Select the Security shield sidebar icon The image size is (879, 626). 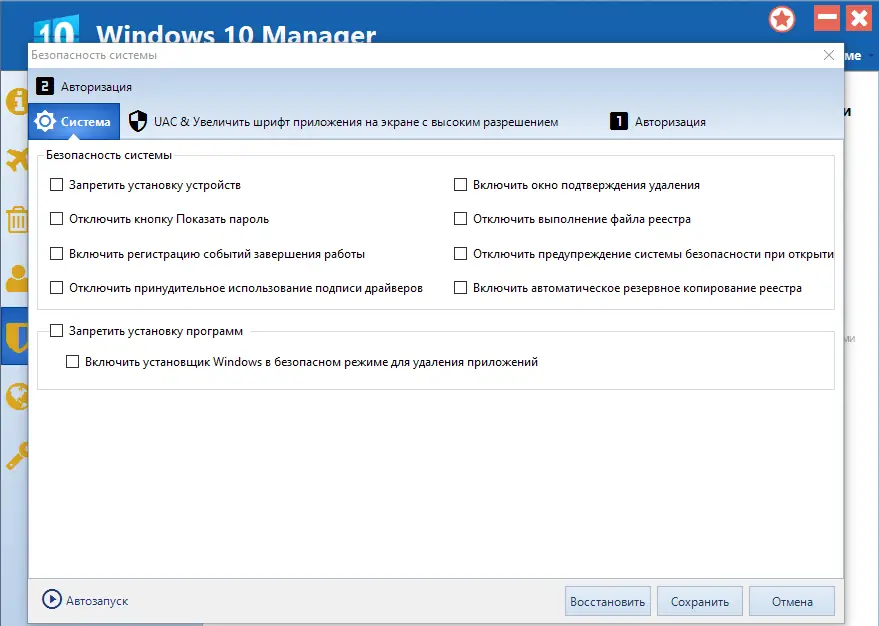(x=16, y=337)
